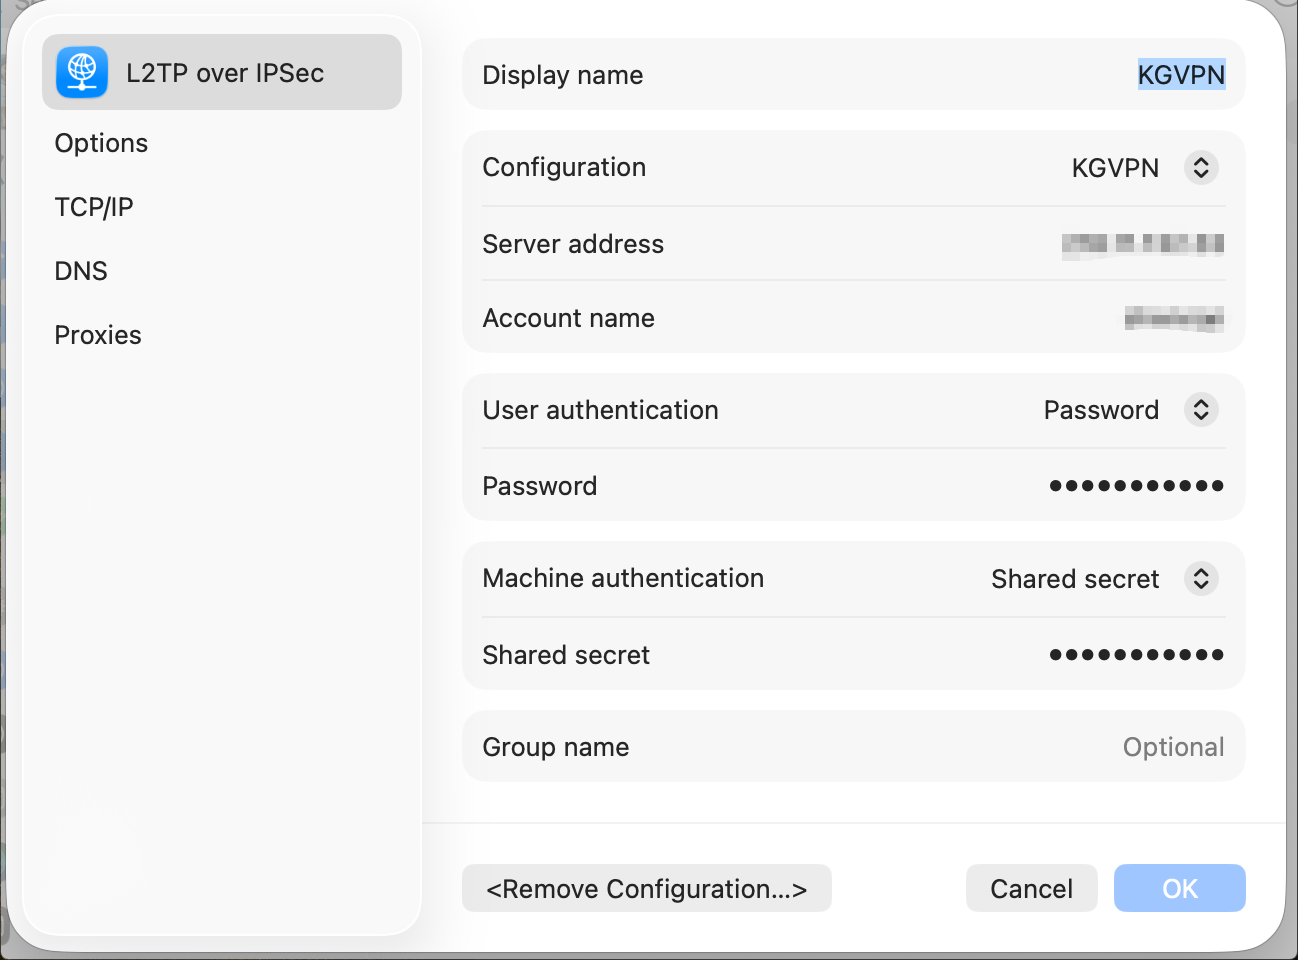Click the optional Group name field
This screenshot has height=960, width=1298.
[1172, 747]
